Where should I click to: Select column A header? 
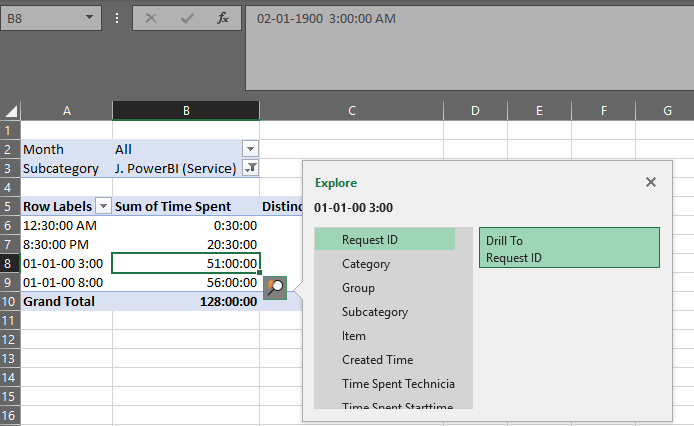(66, 111)
